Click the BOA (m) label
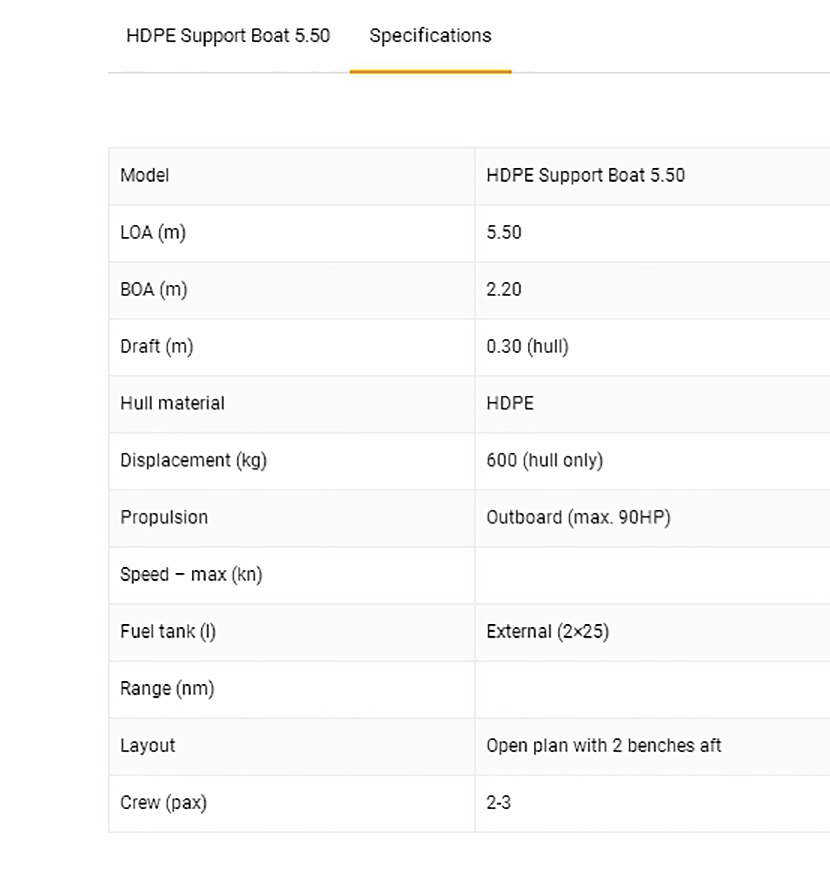This screenshot has height=878, width=830. (153, 289)
